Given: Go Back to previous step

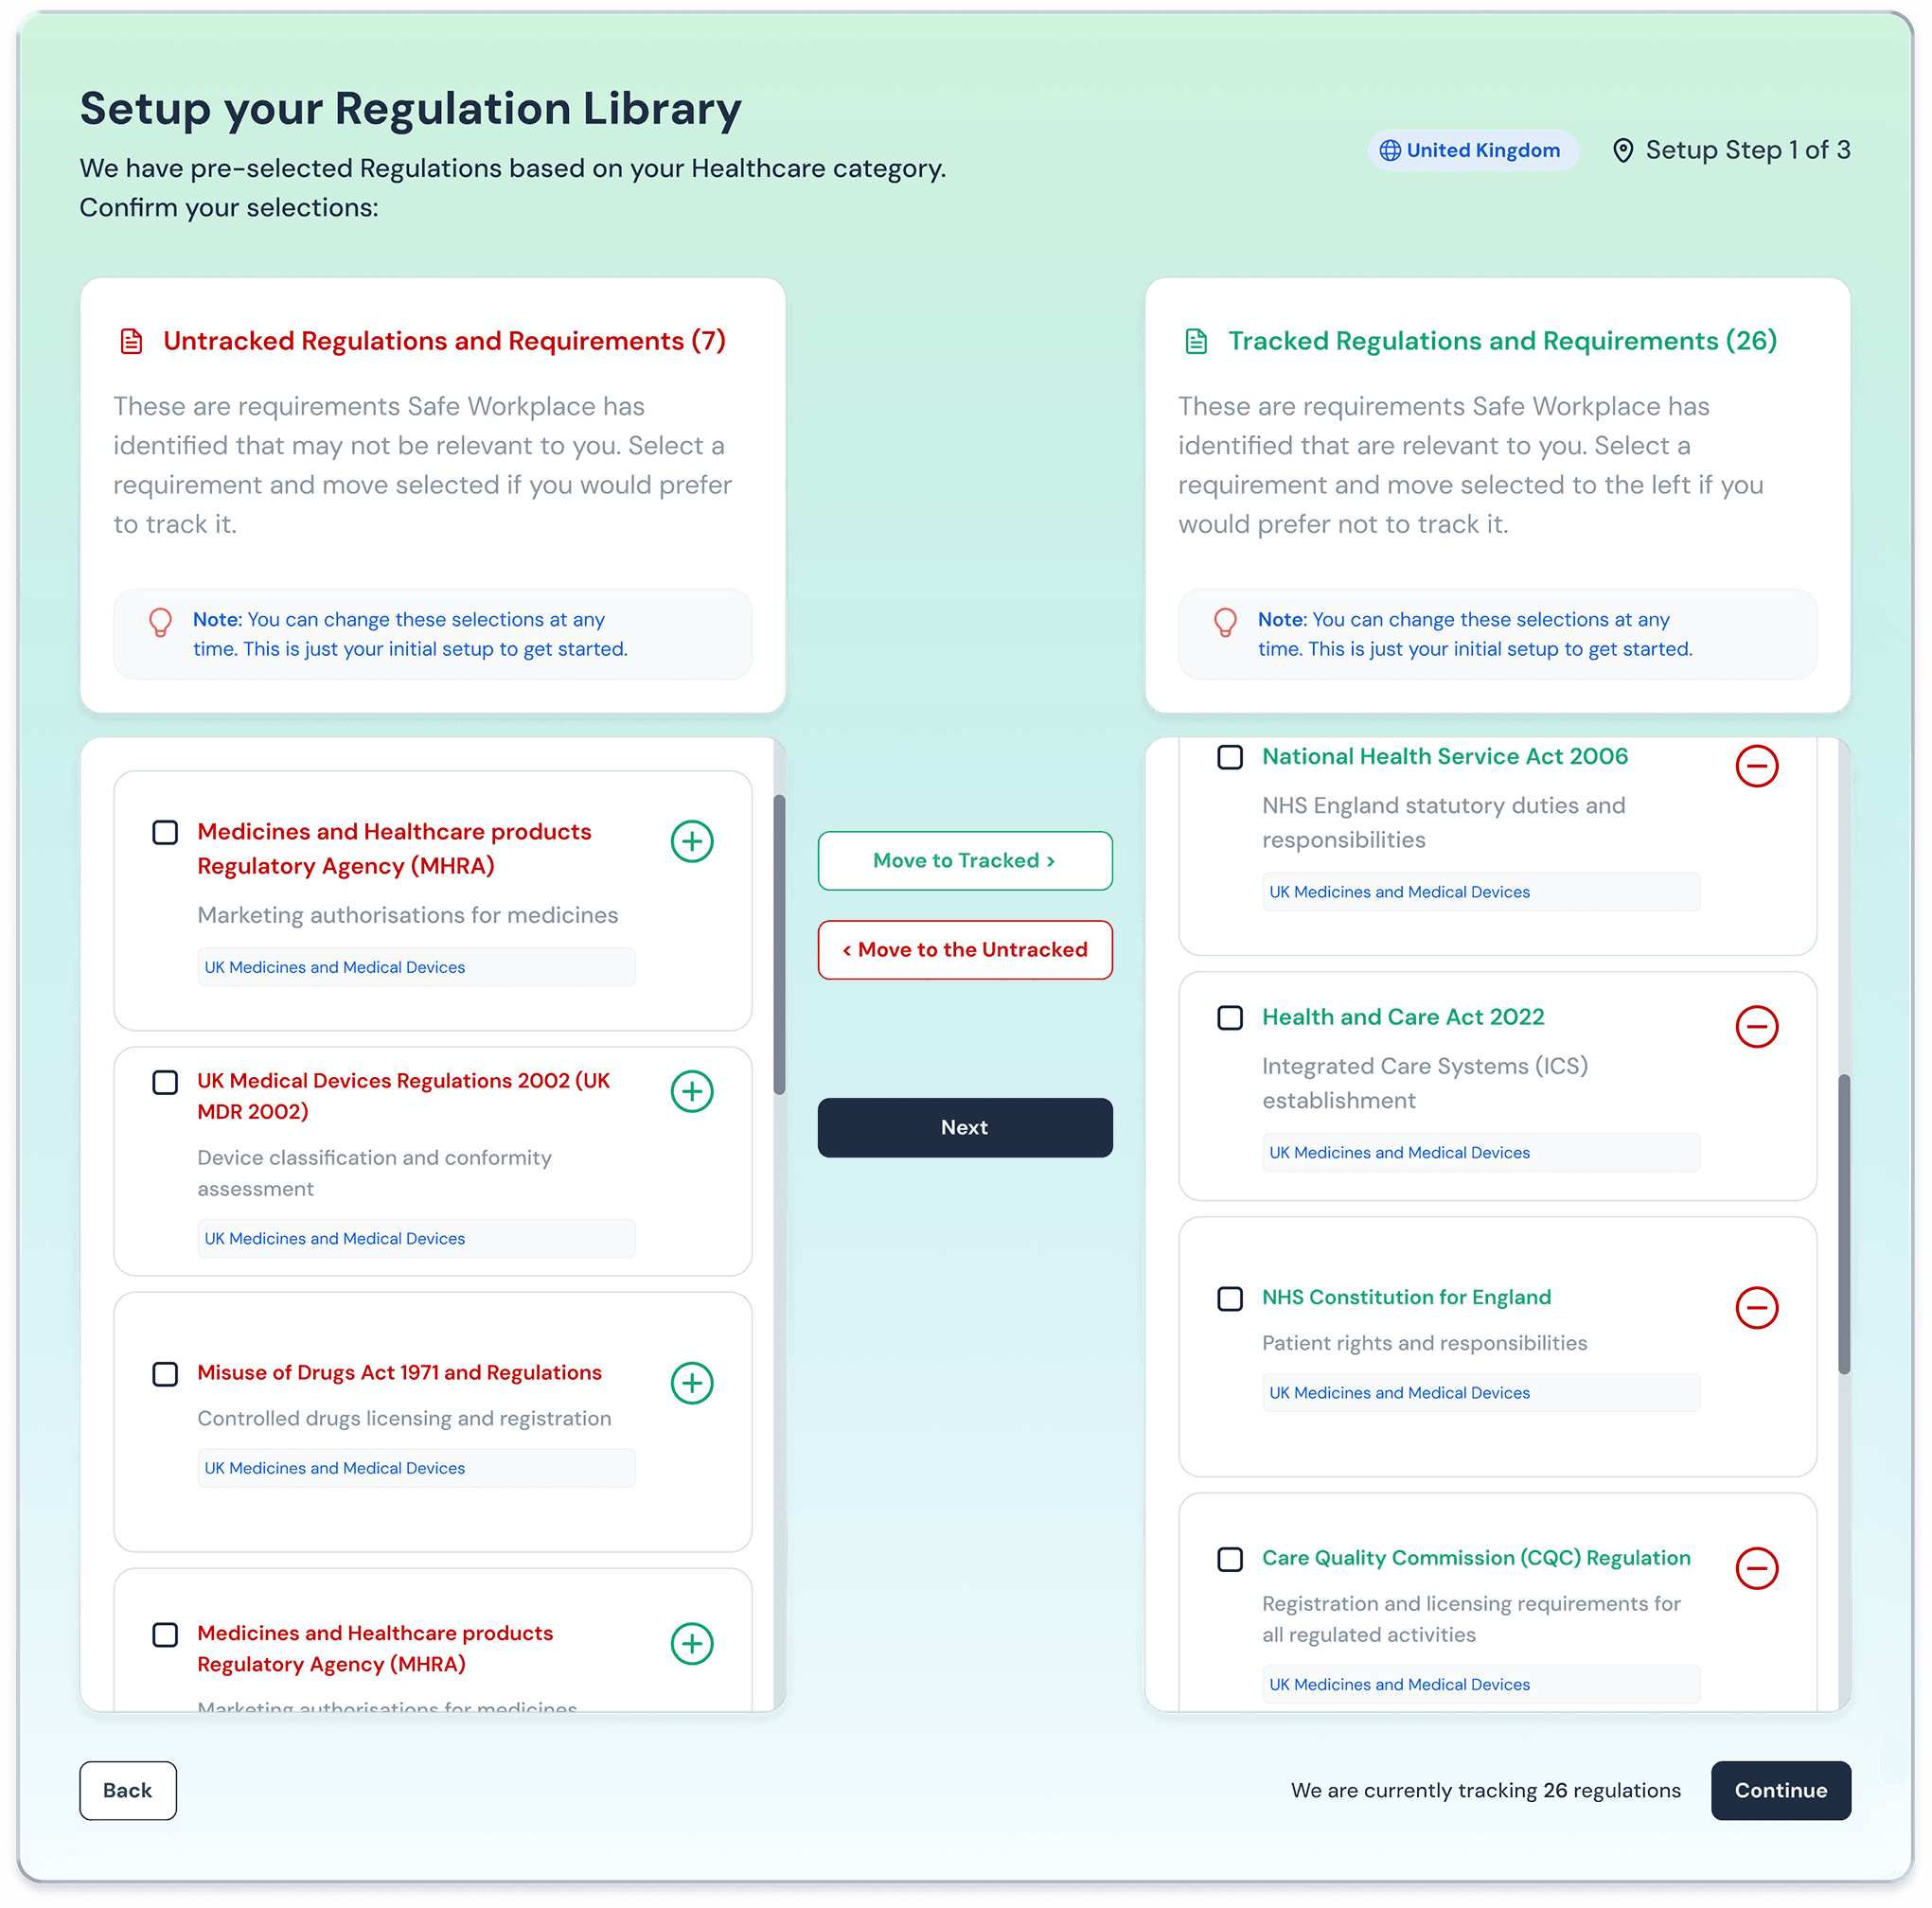Looking at the screenshot, I should pos(128,1790).
